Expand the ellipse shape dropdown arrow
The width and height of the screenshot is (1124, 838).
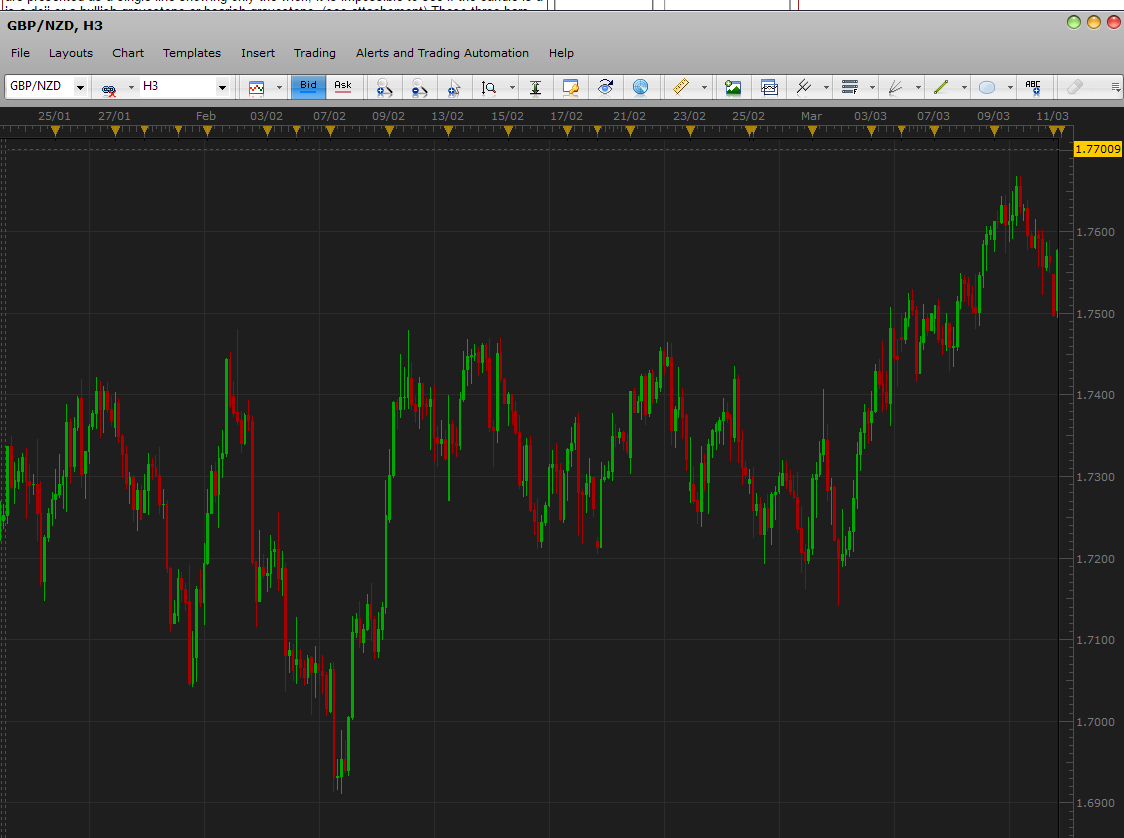pyautogui.click(x=1009, y=87)
